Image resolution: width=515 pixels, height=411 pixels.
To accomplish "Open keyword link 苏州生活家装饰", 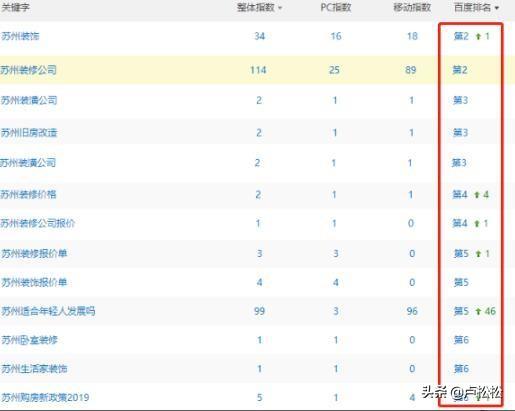I will (x=34, y=368).
